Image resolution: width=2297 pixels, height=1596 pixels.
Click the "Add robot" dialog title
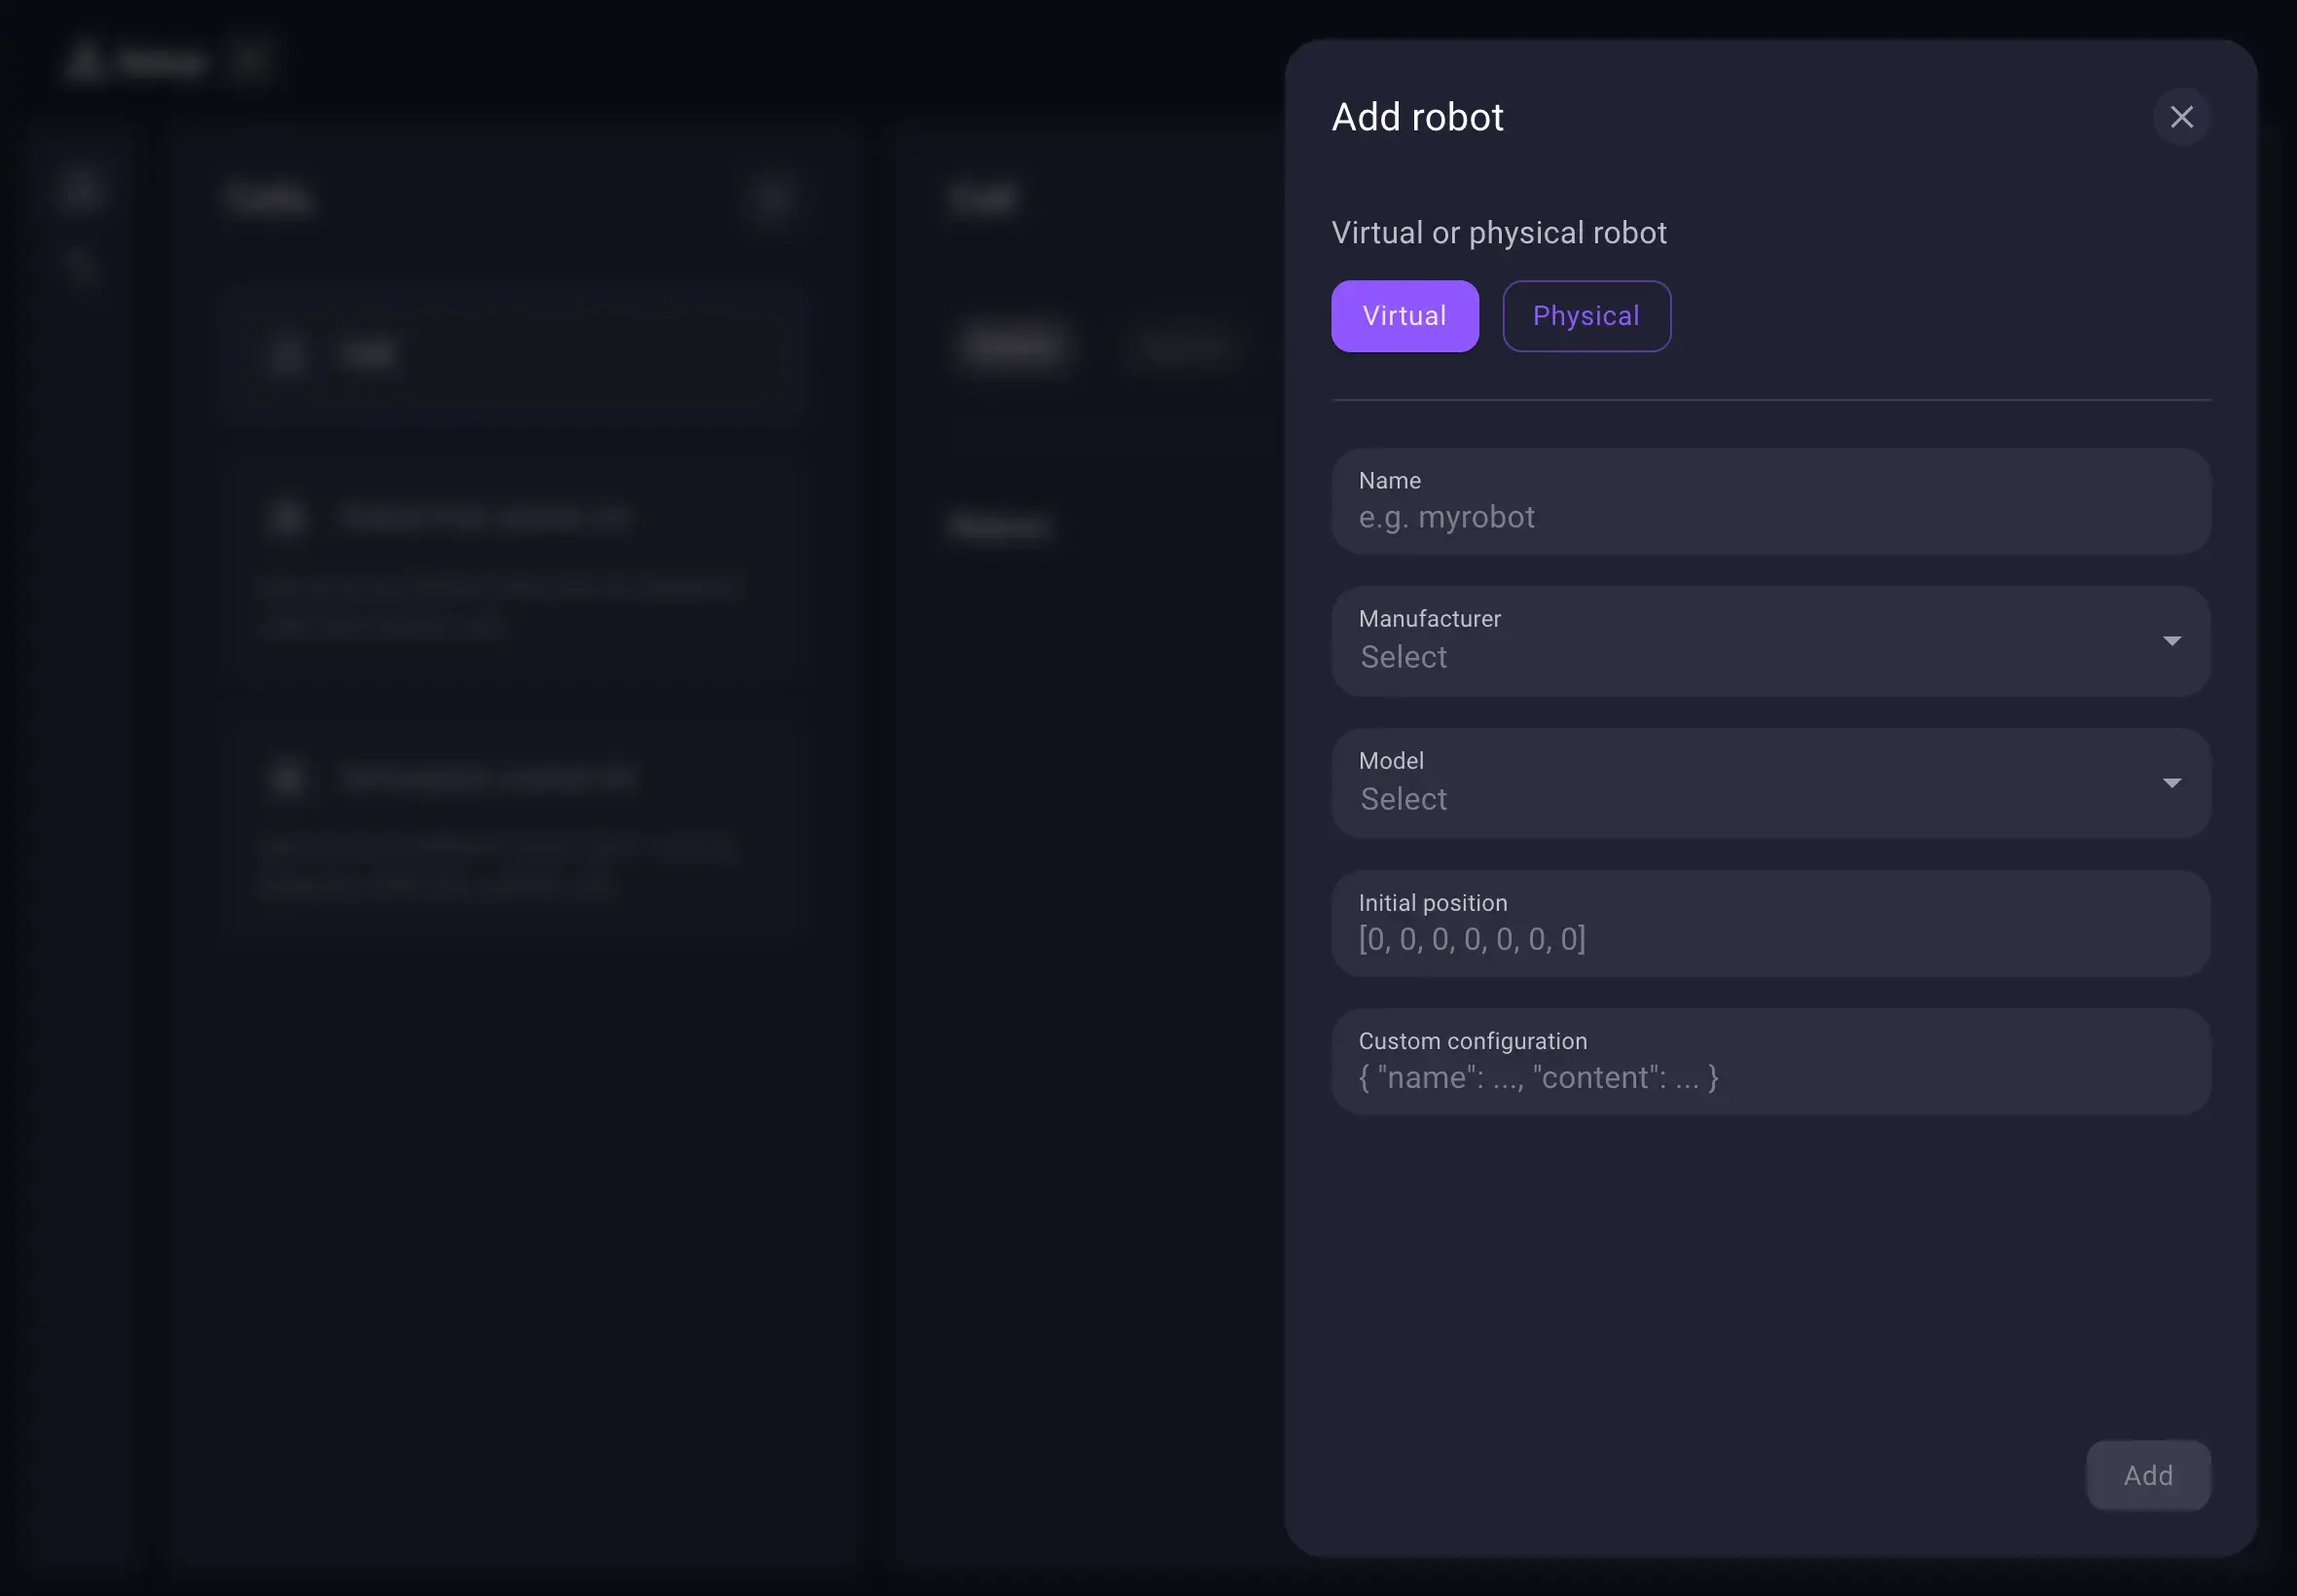point(1417,118)
